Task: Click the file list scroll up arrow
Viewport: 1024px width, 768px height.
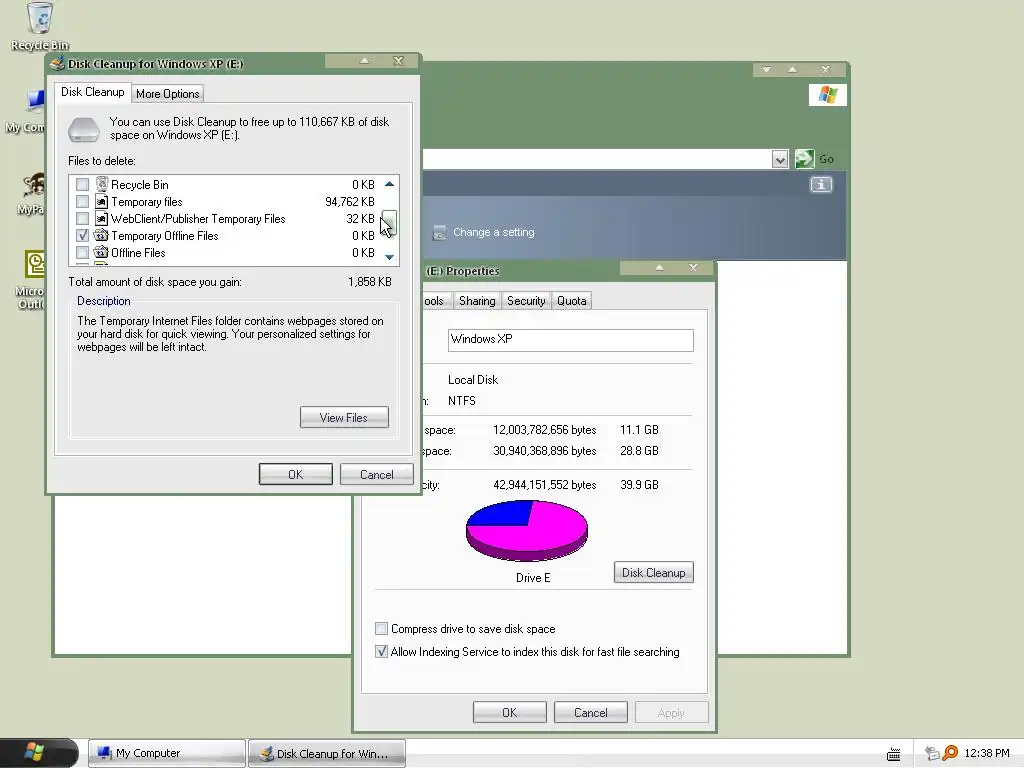Action: [389, 184]
